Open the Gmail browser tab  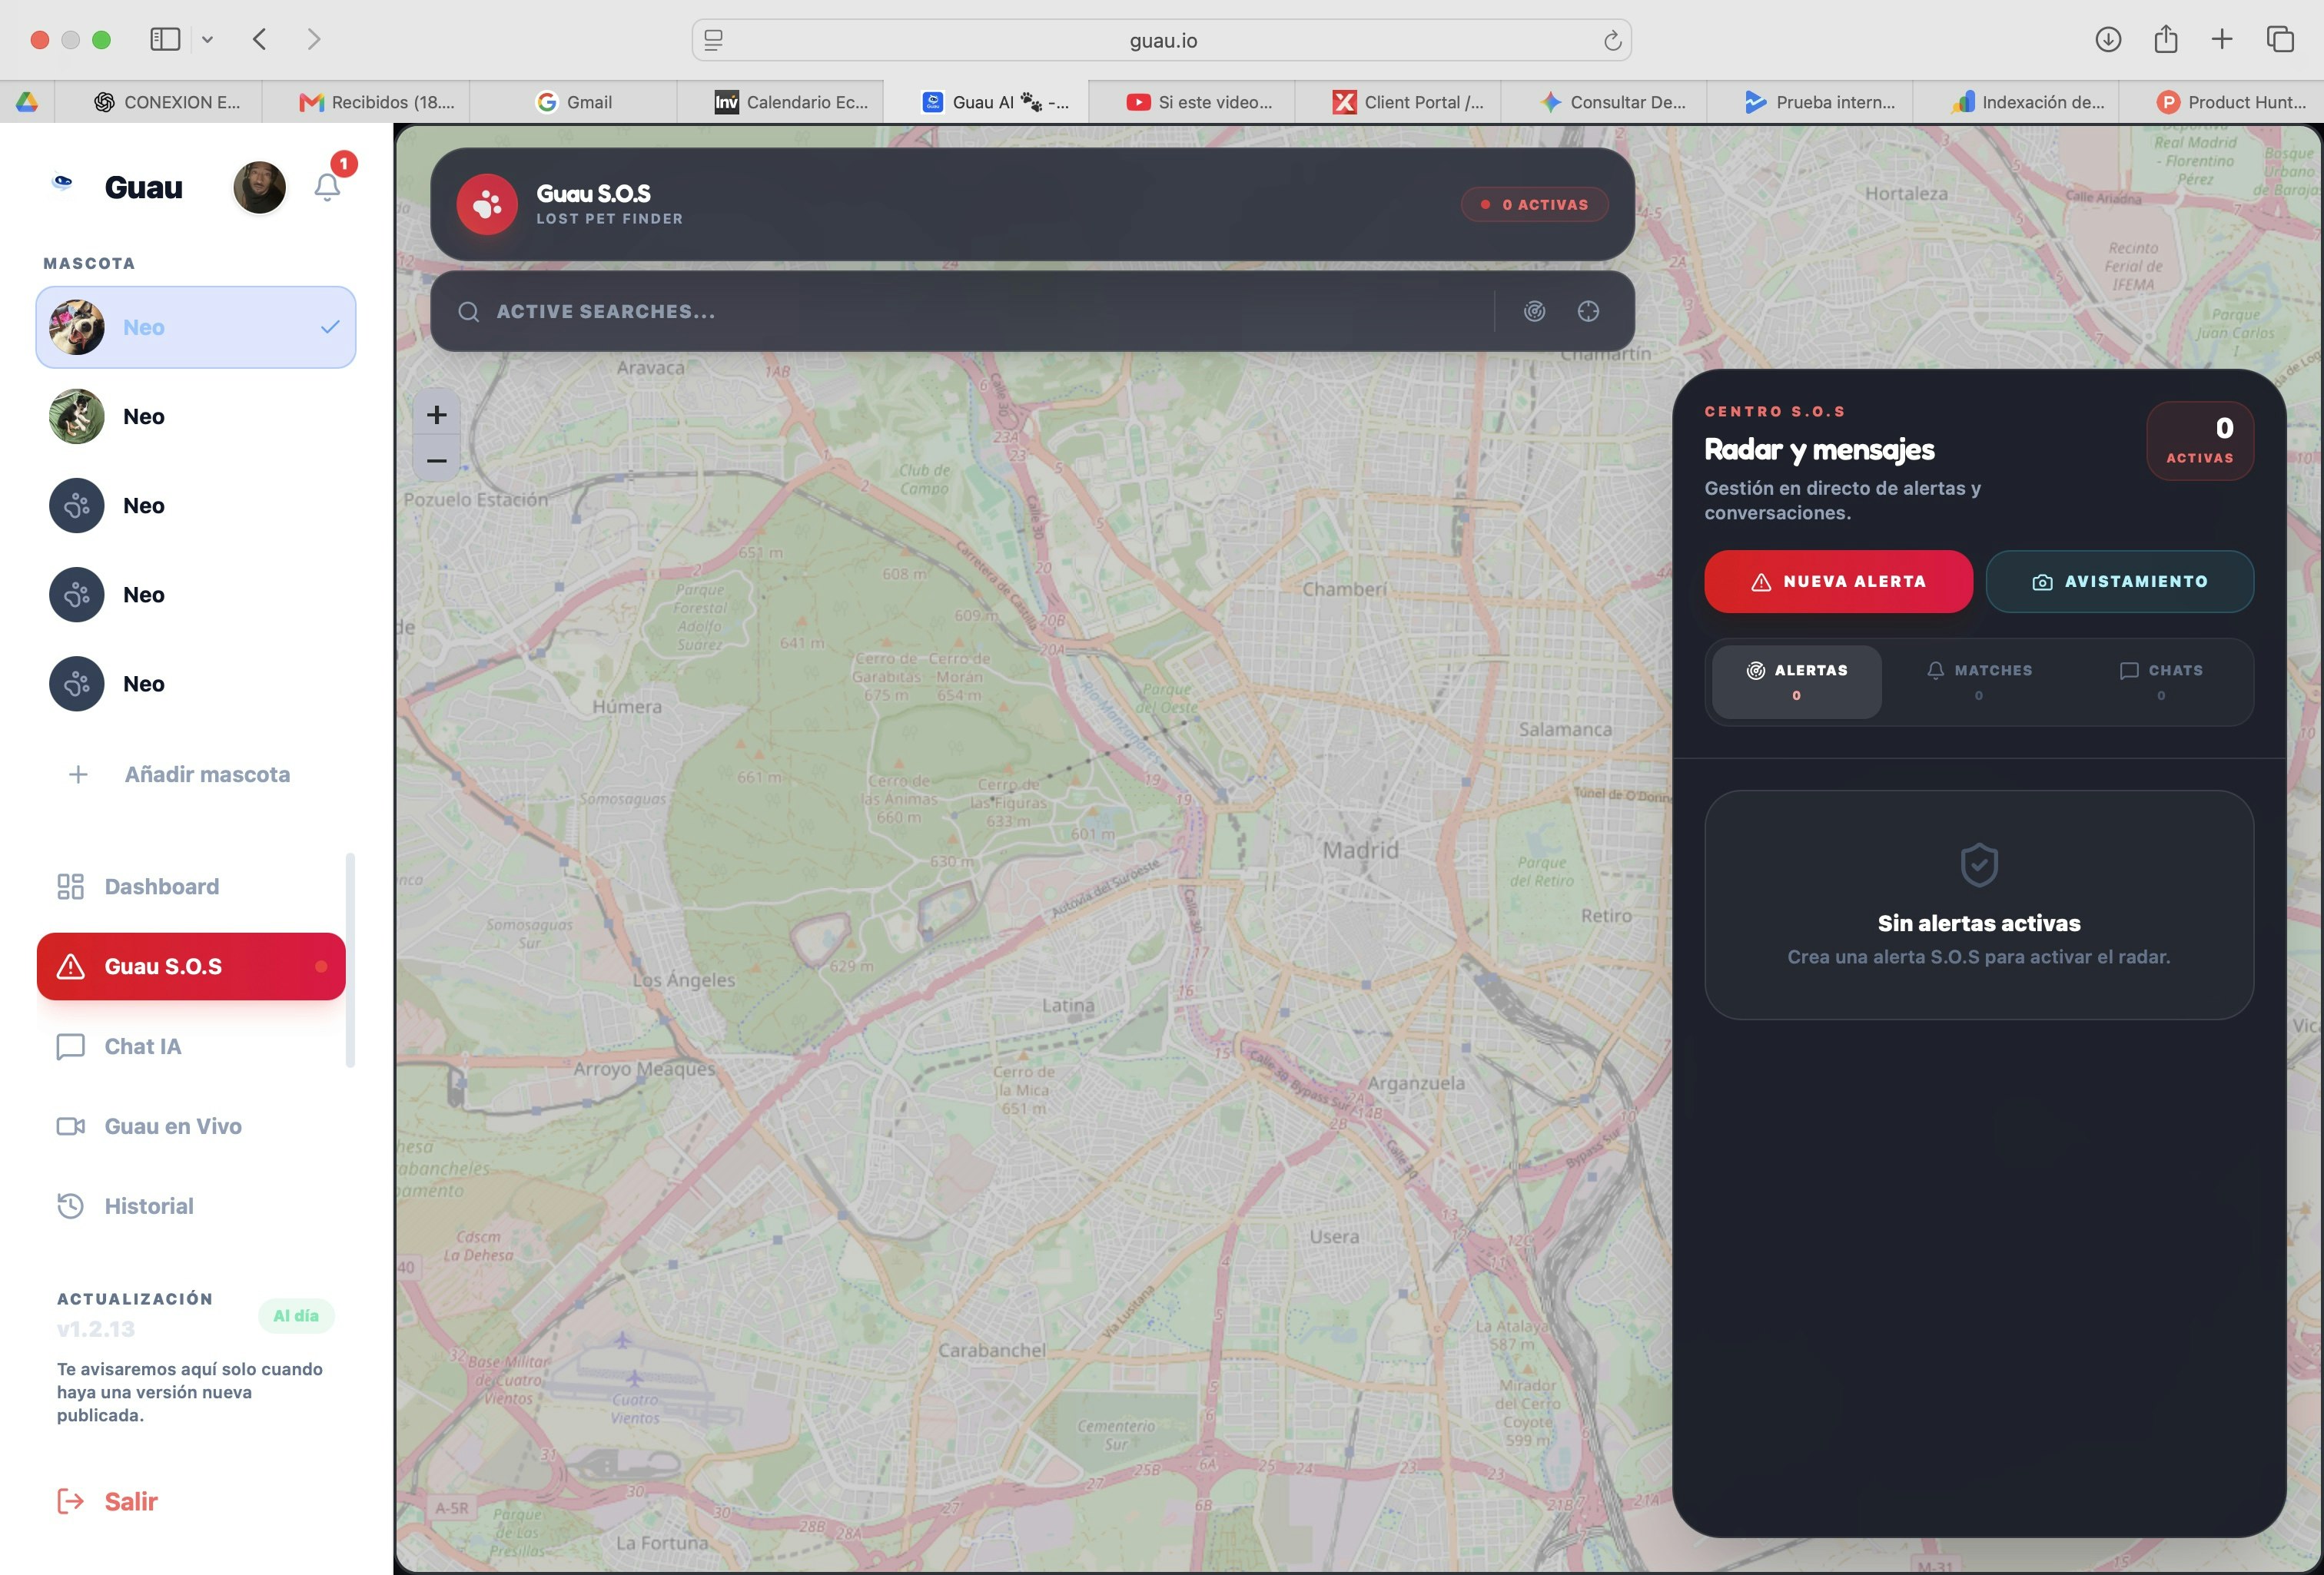click(x=574, y=102)
